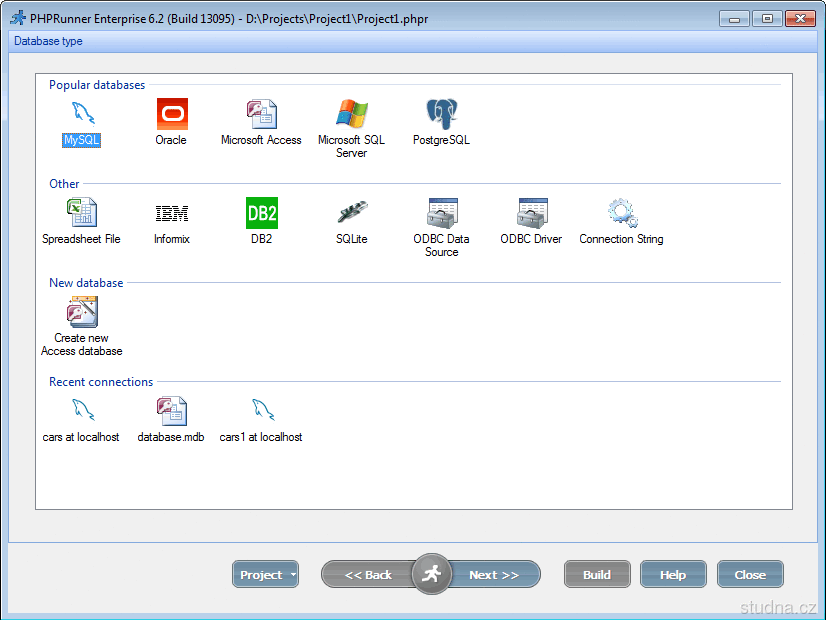The height and width of the screenshot is (620, 826).
Task: Expand the Project dropdown button
Action: pyautogui.click(x=266, y=575)
